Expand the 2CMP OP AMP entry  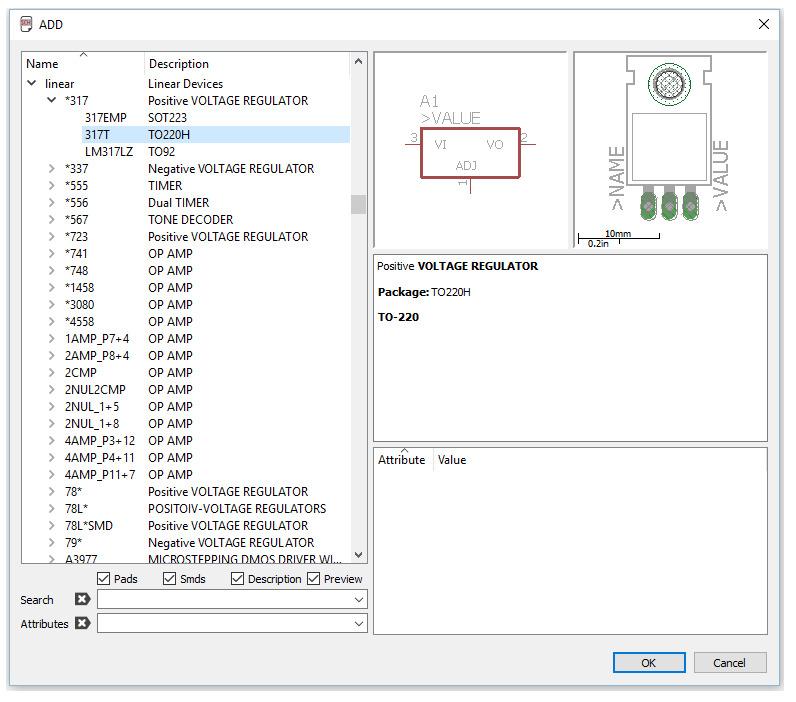pos(51,372)
